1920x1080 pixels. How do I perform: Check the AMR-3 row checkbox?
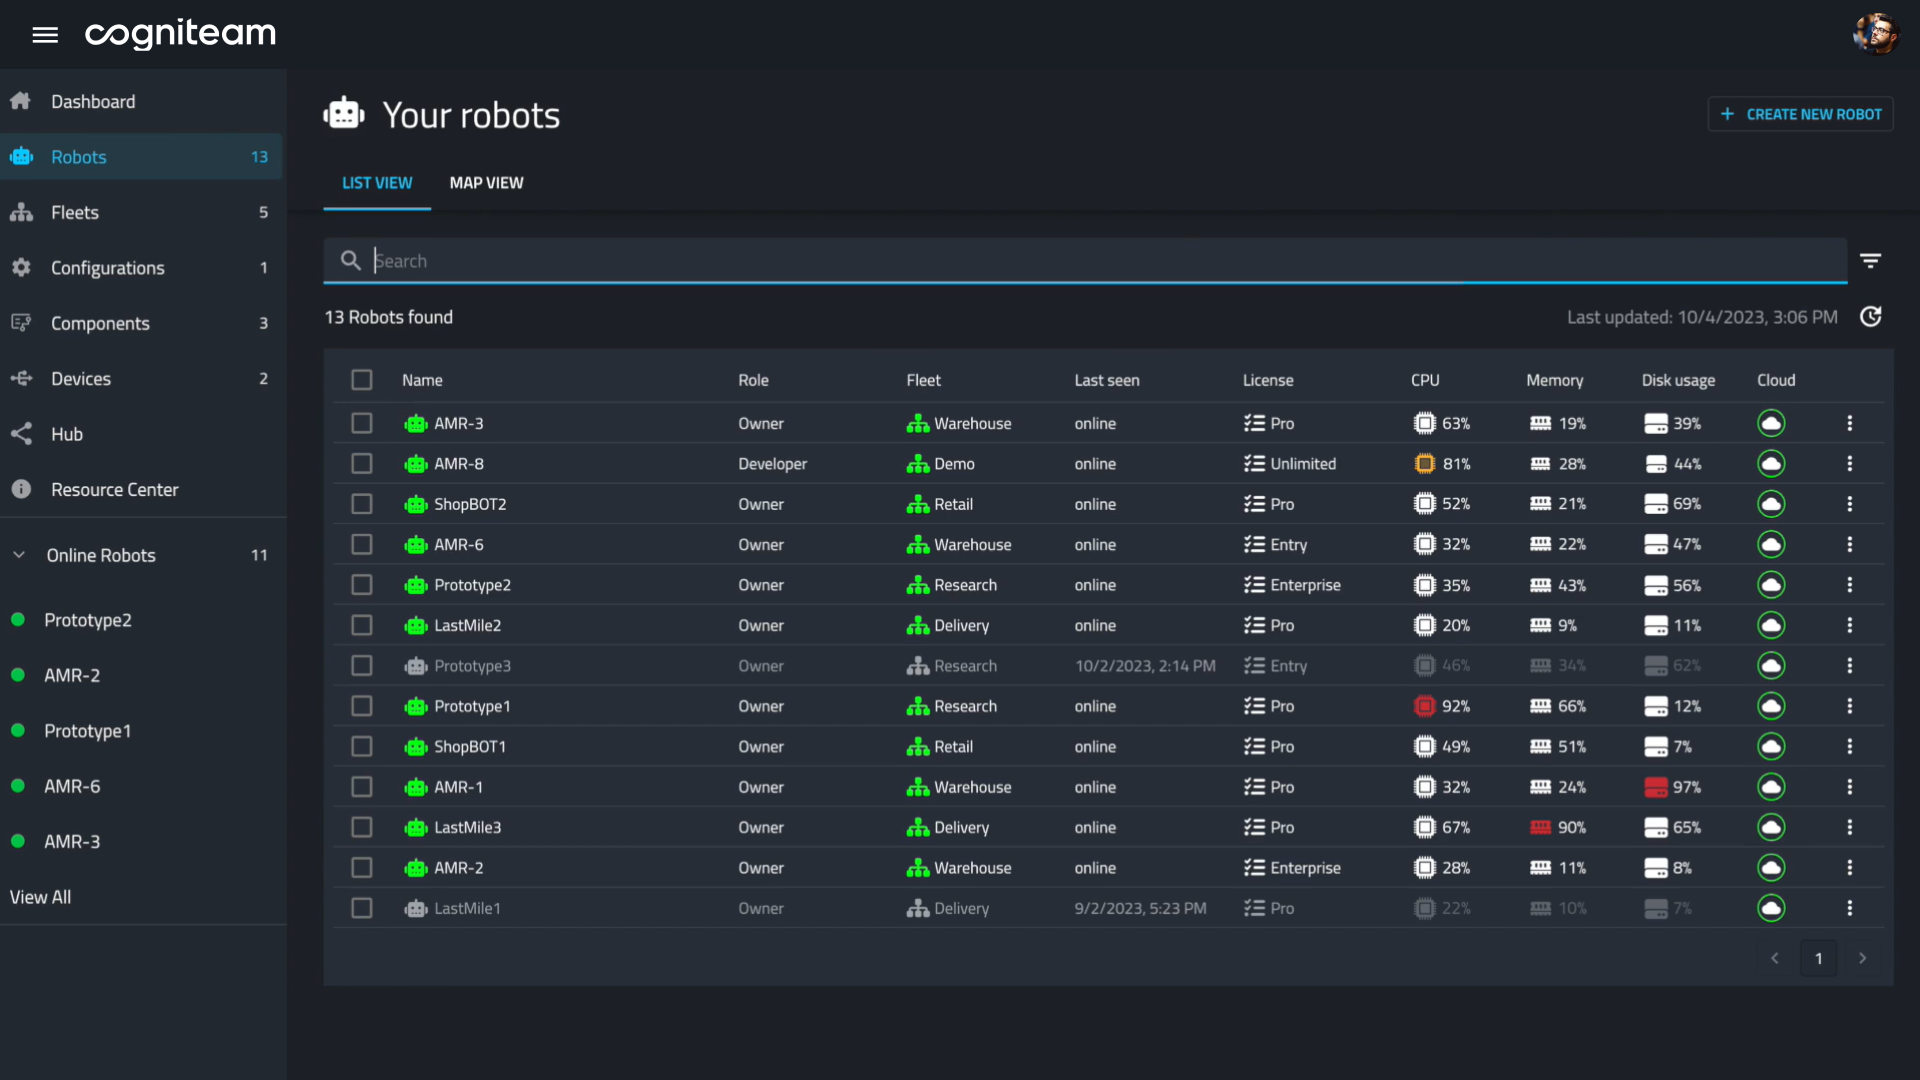click(x=362, y=424)
